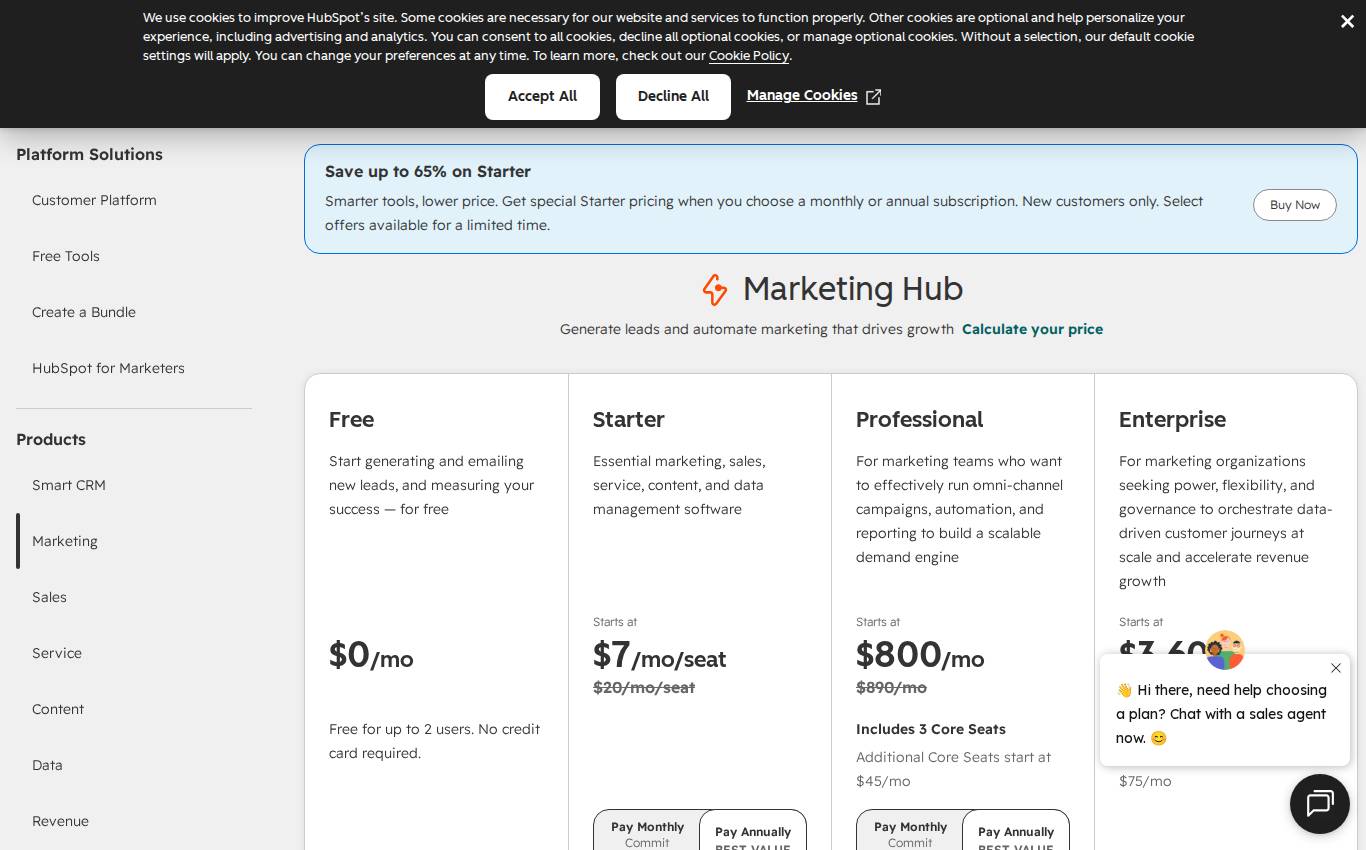Click the Starter plan heading
Image resolution: width=1366 pixels, height=850 pixels.
coord(629,419)
